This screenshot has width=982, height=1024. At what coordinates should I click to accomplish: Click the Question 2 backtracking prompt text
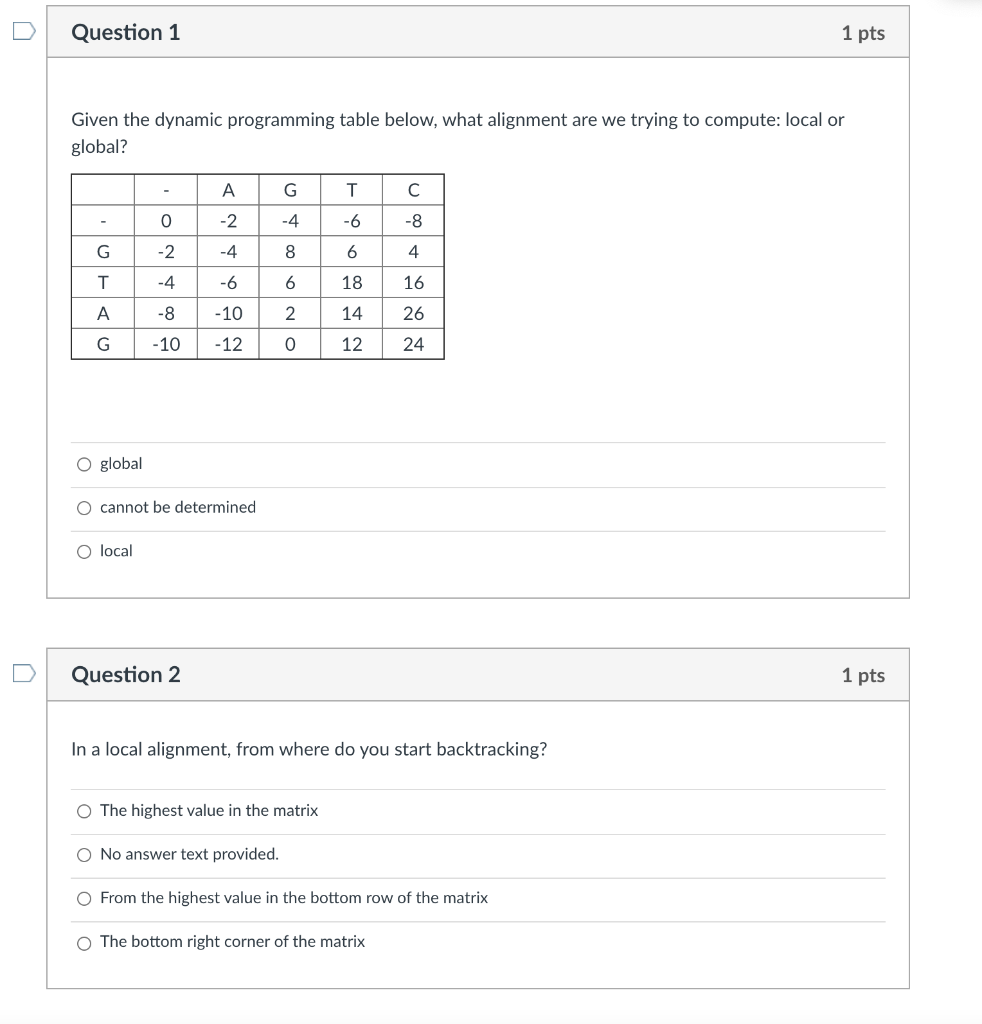pos(310,749)
